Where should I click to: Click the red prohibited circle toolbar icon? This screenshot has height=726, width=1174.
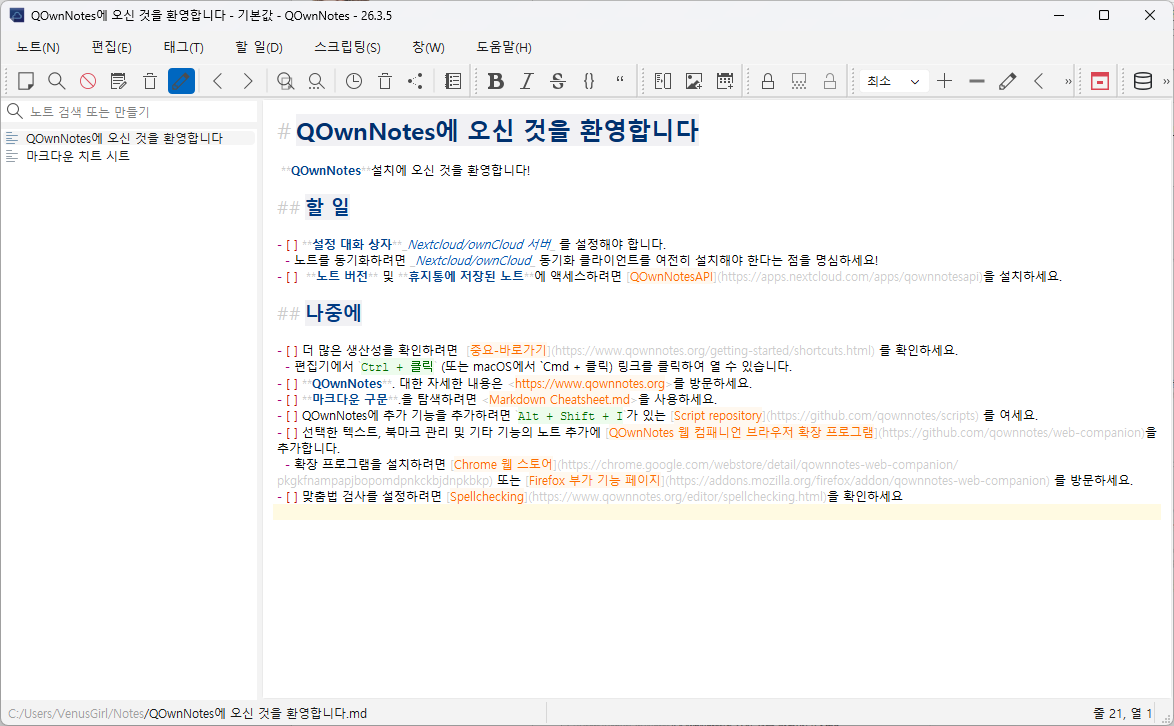pos(88,81)
